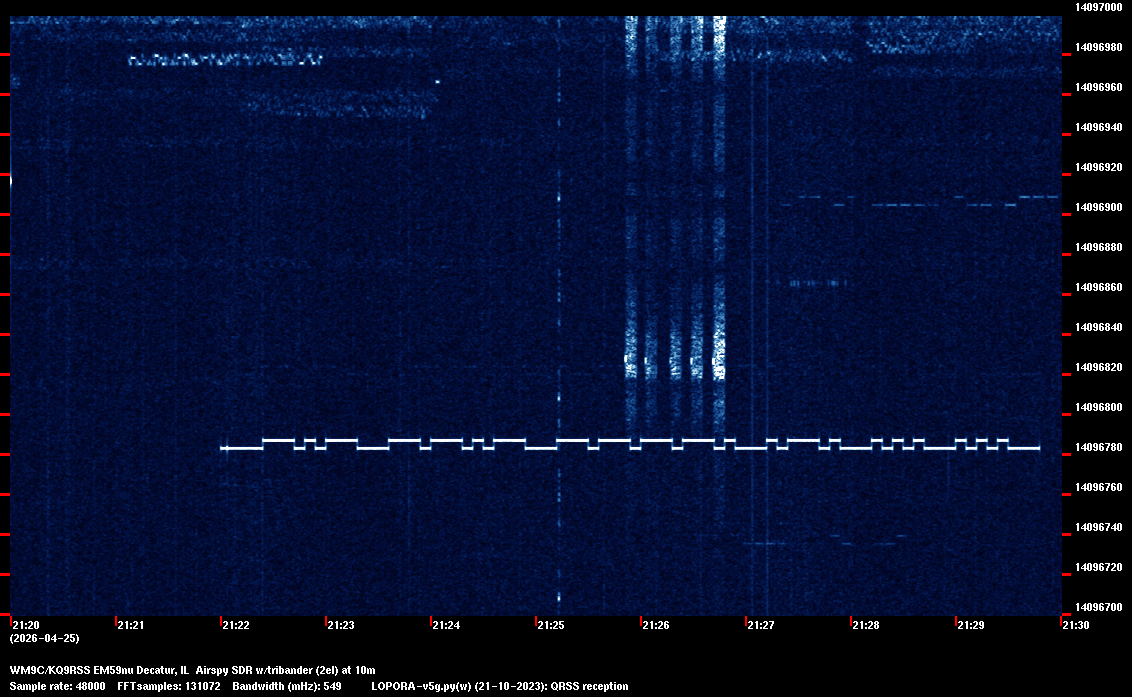Viewport: 1132px width, 697px height.
Task: Select the 14096780 frequency label
Action: click(x=1098, y=447)
